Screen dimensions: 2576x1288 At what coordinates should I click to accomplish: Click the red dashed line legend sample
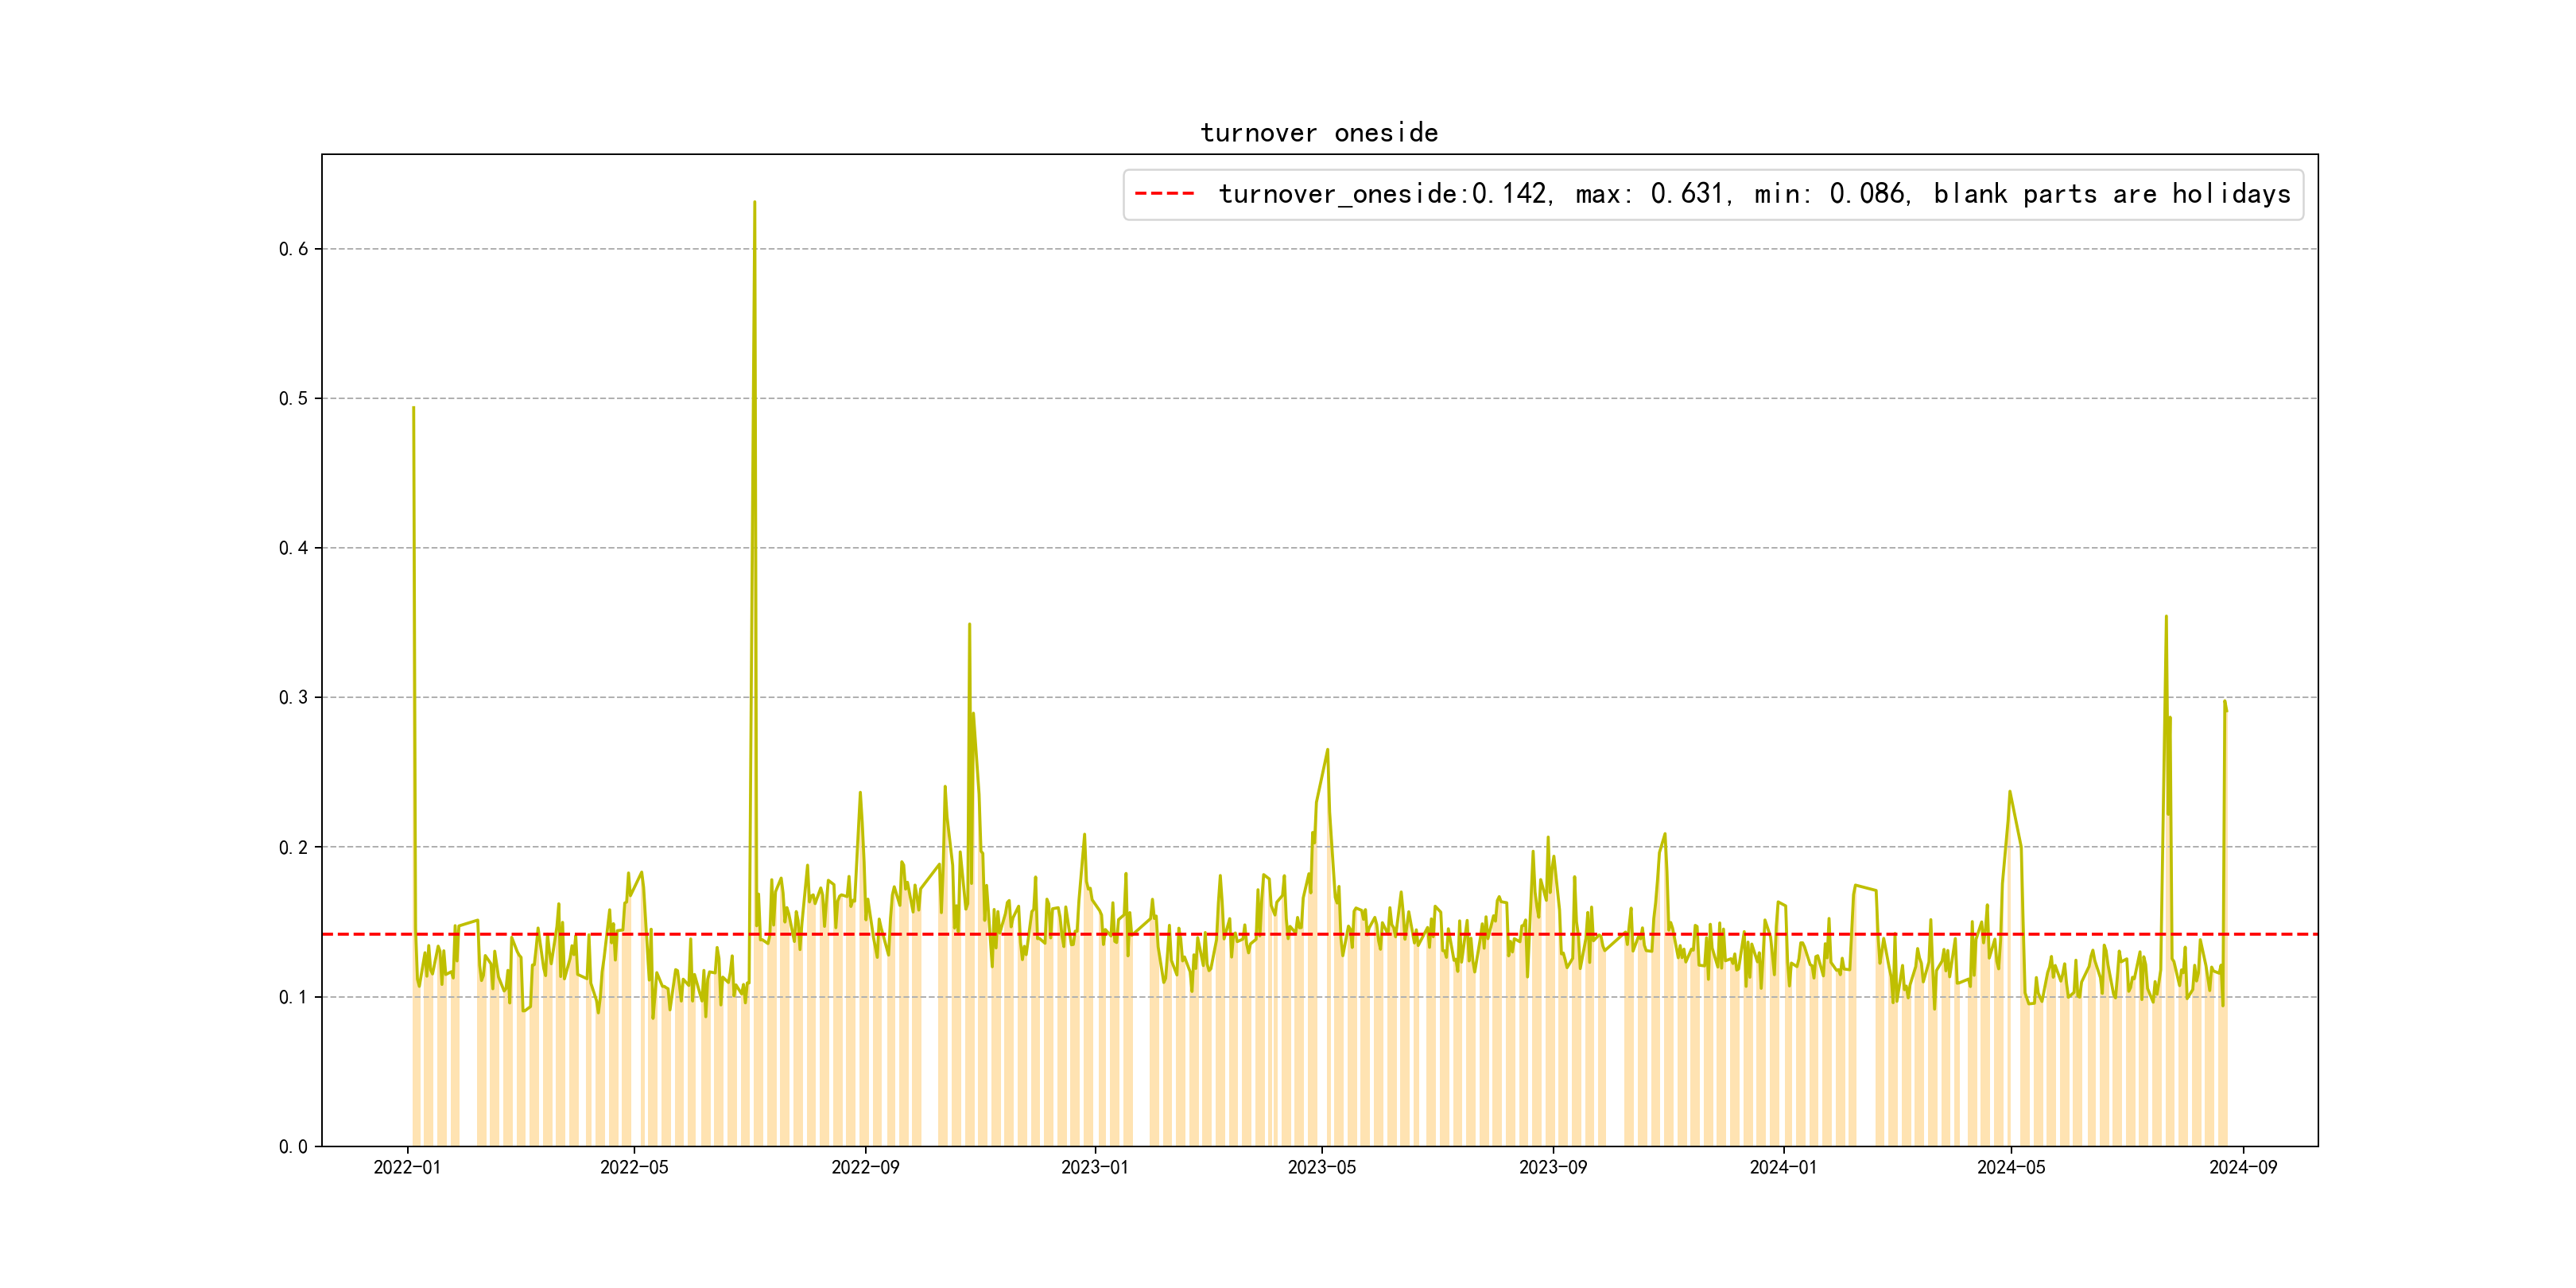pos(1164,194)
